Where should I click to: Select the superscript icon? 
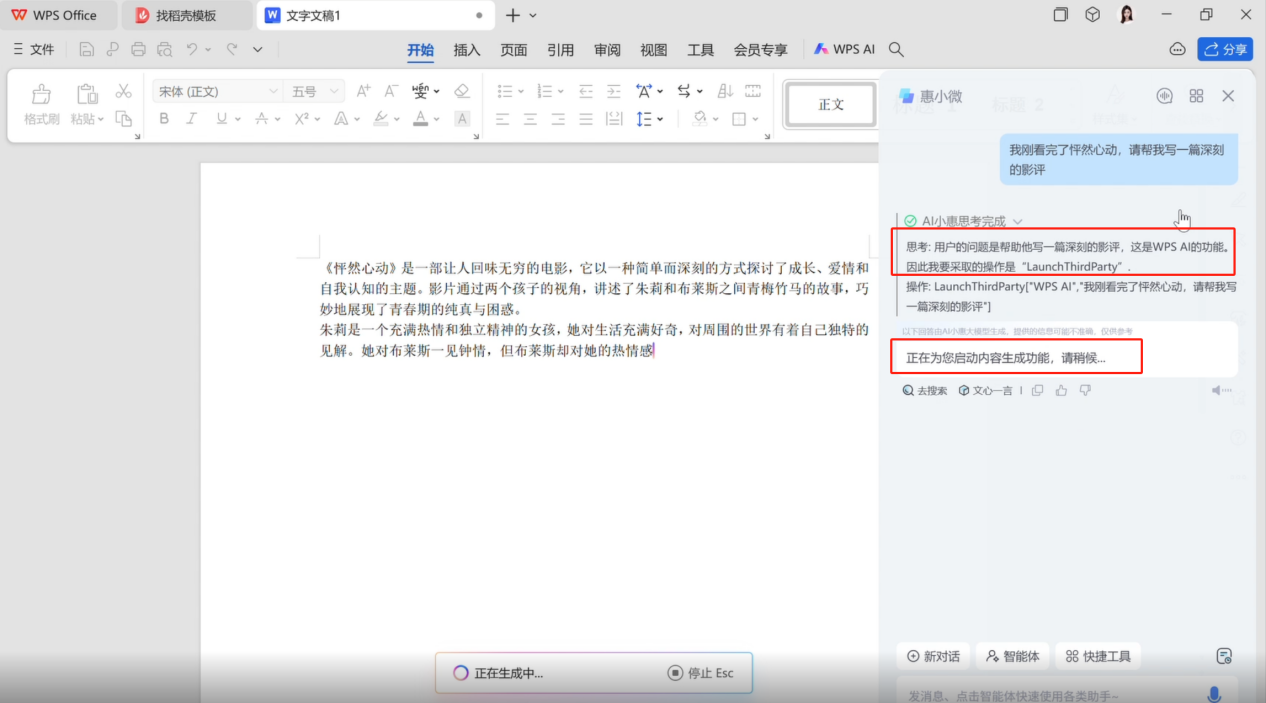[300, 118]
